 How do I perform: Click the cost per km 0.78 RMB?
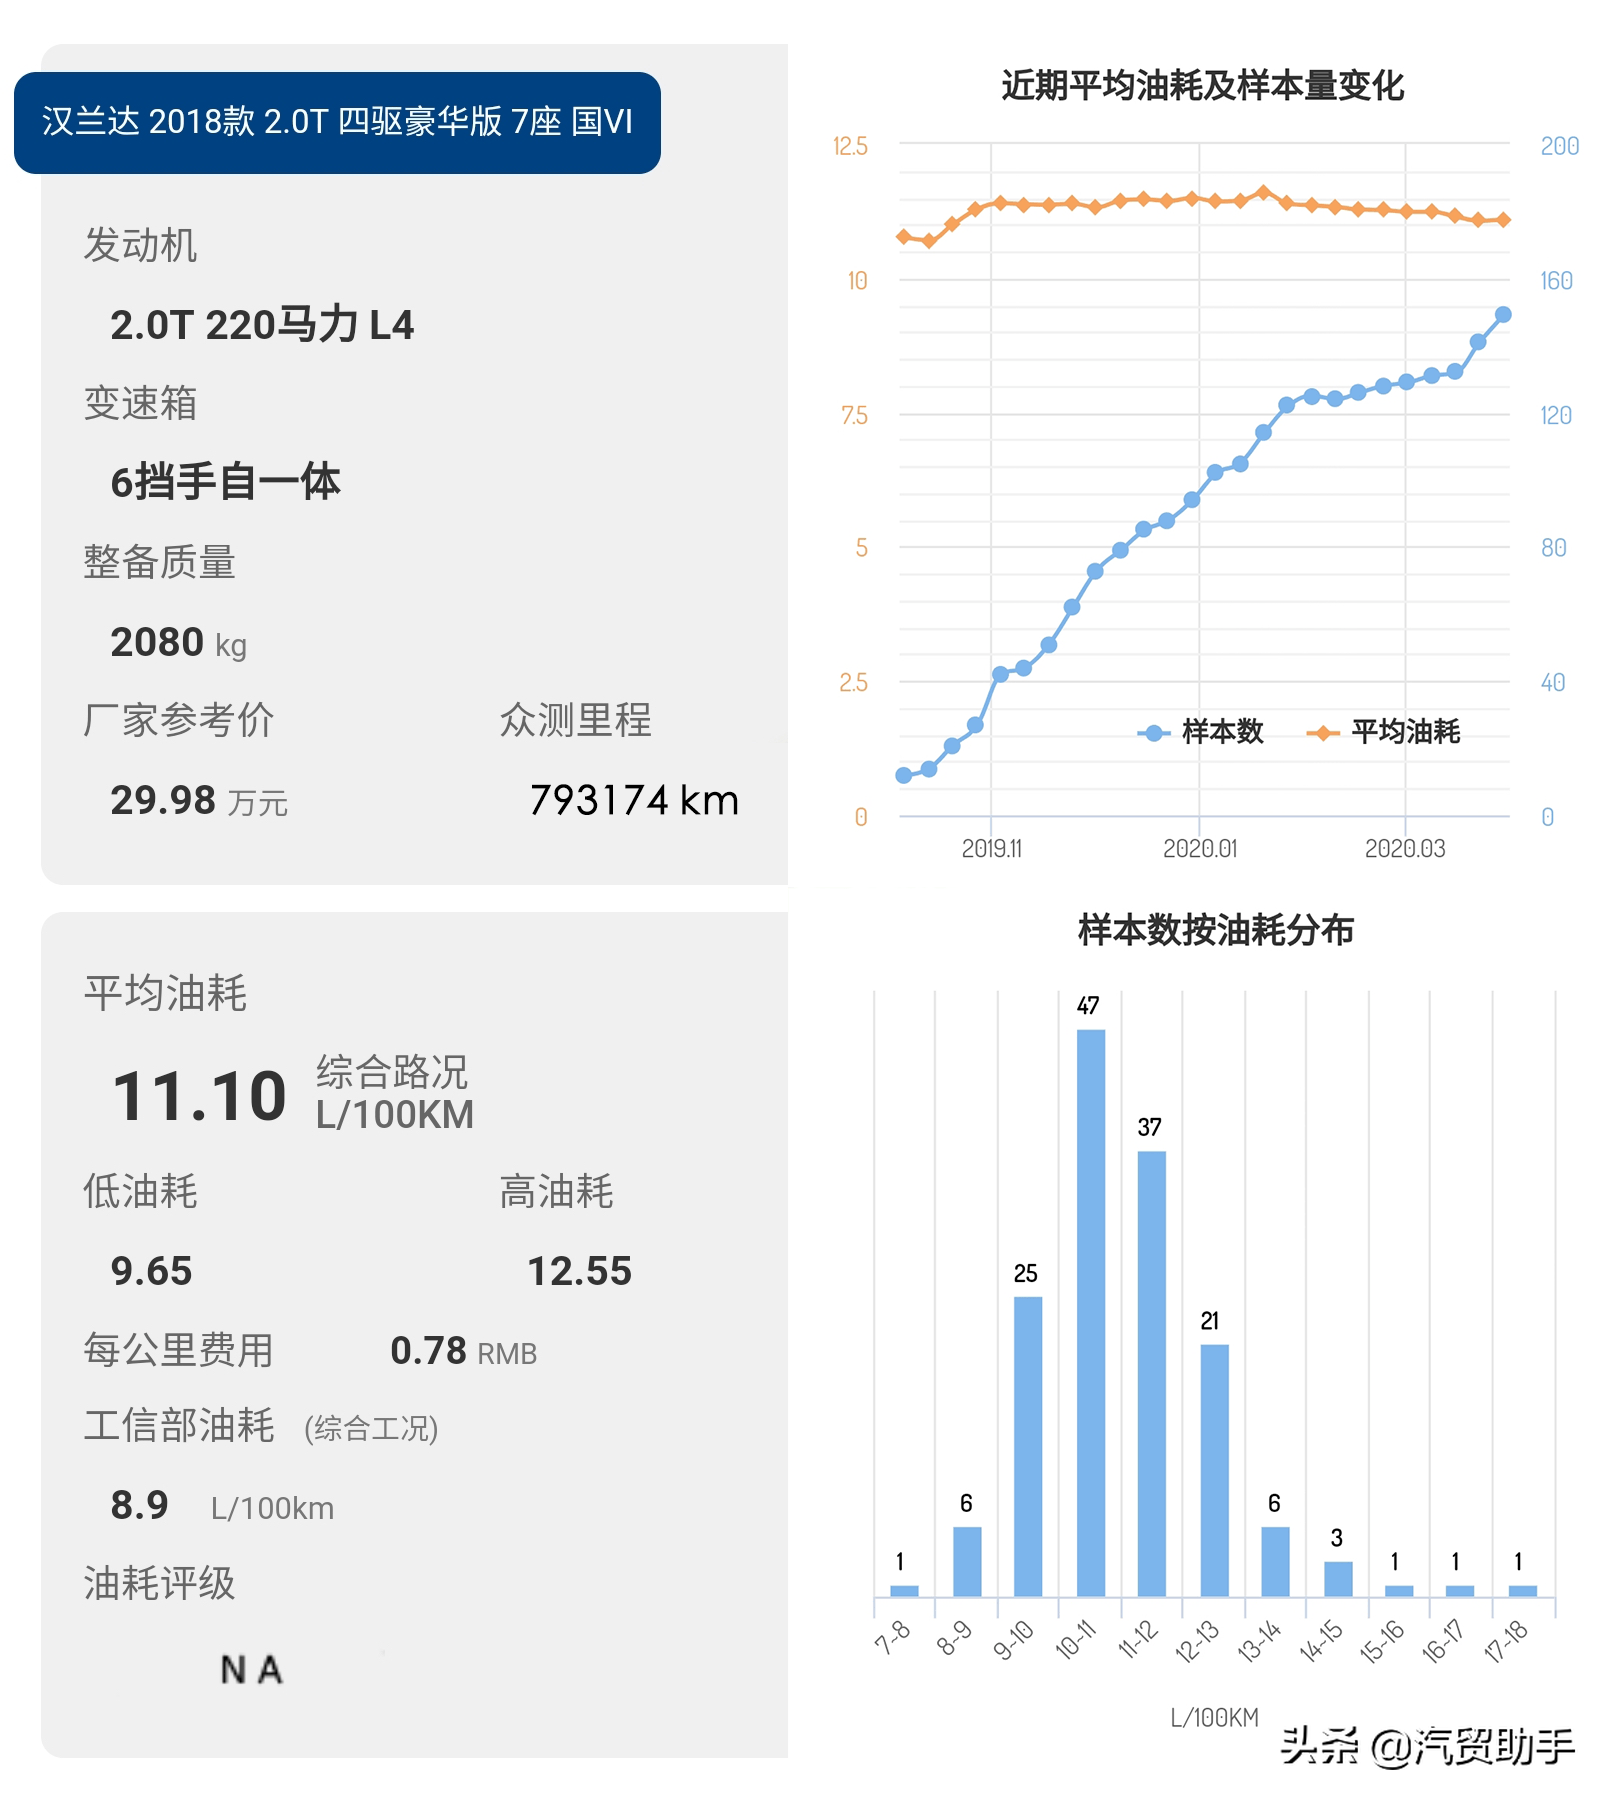pos(463,1351)
